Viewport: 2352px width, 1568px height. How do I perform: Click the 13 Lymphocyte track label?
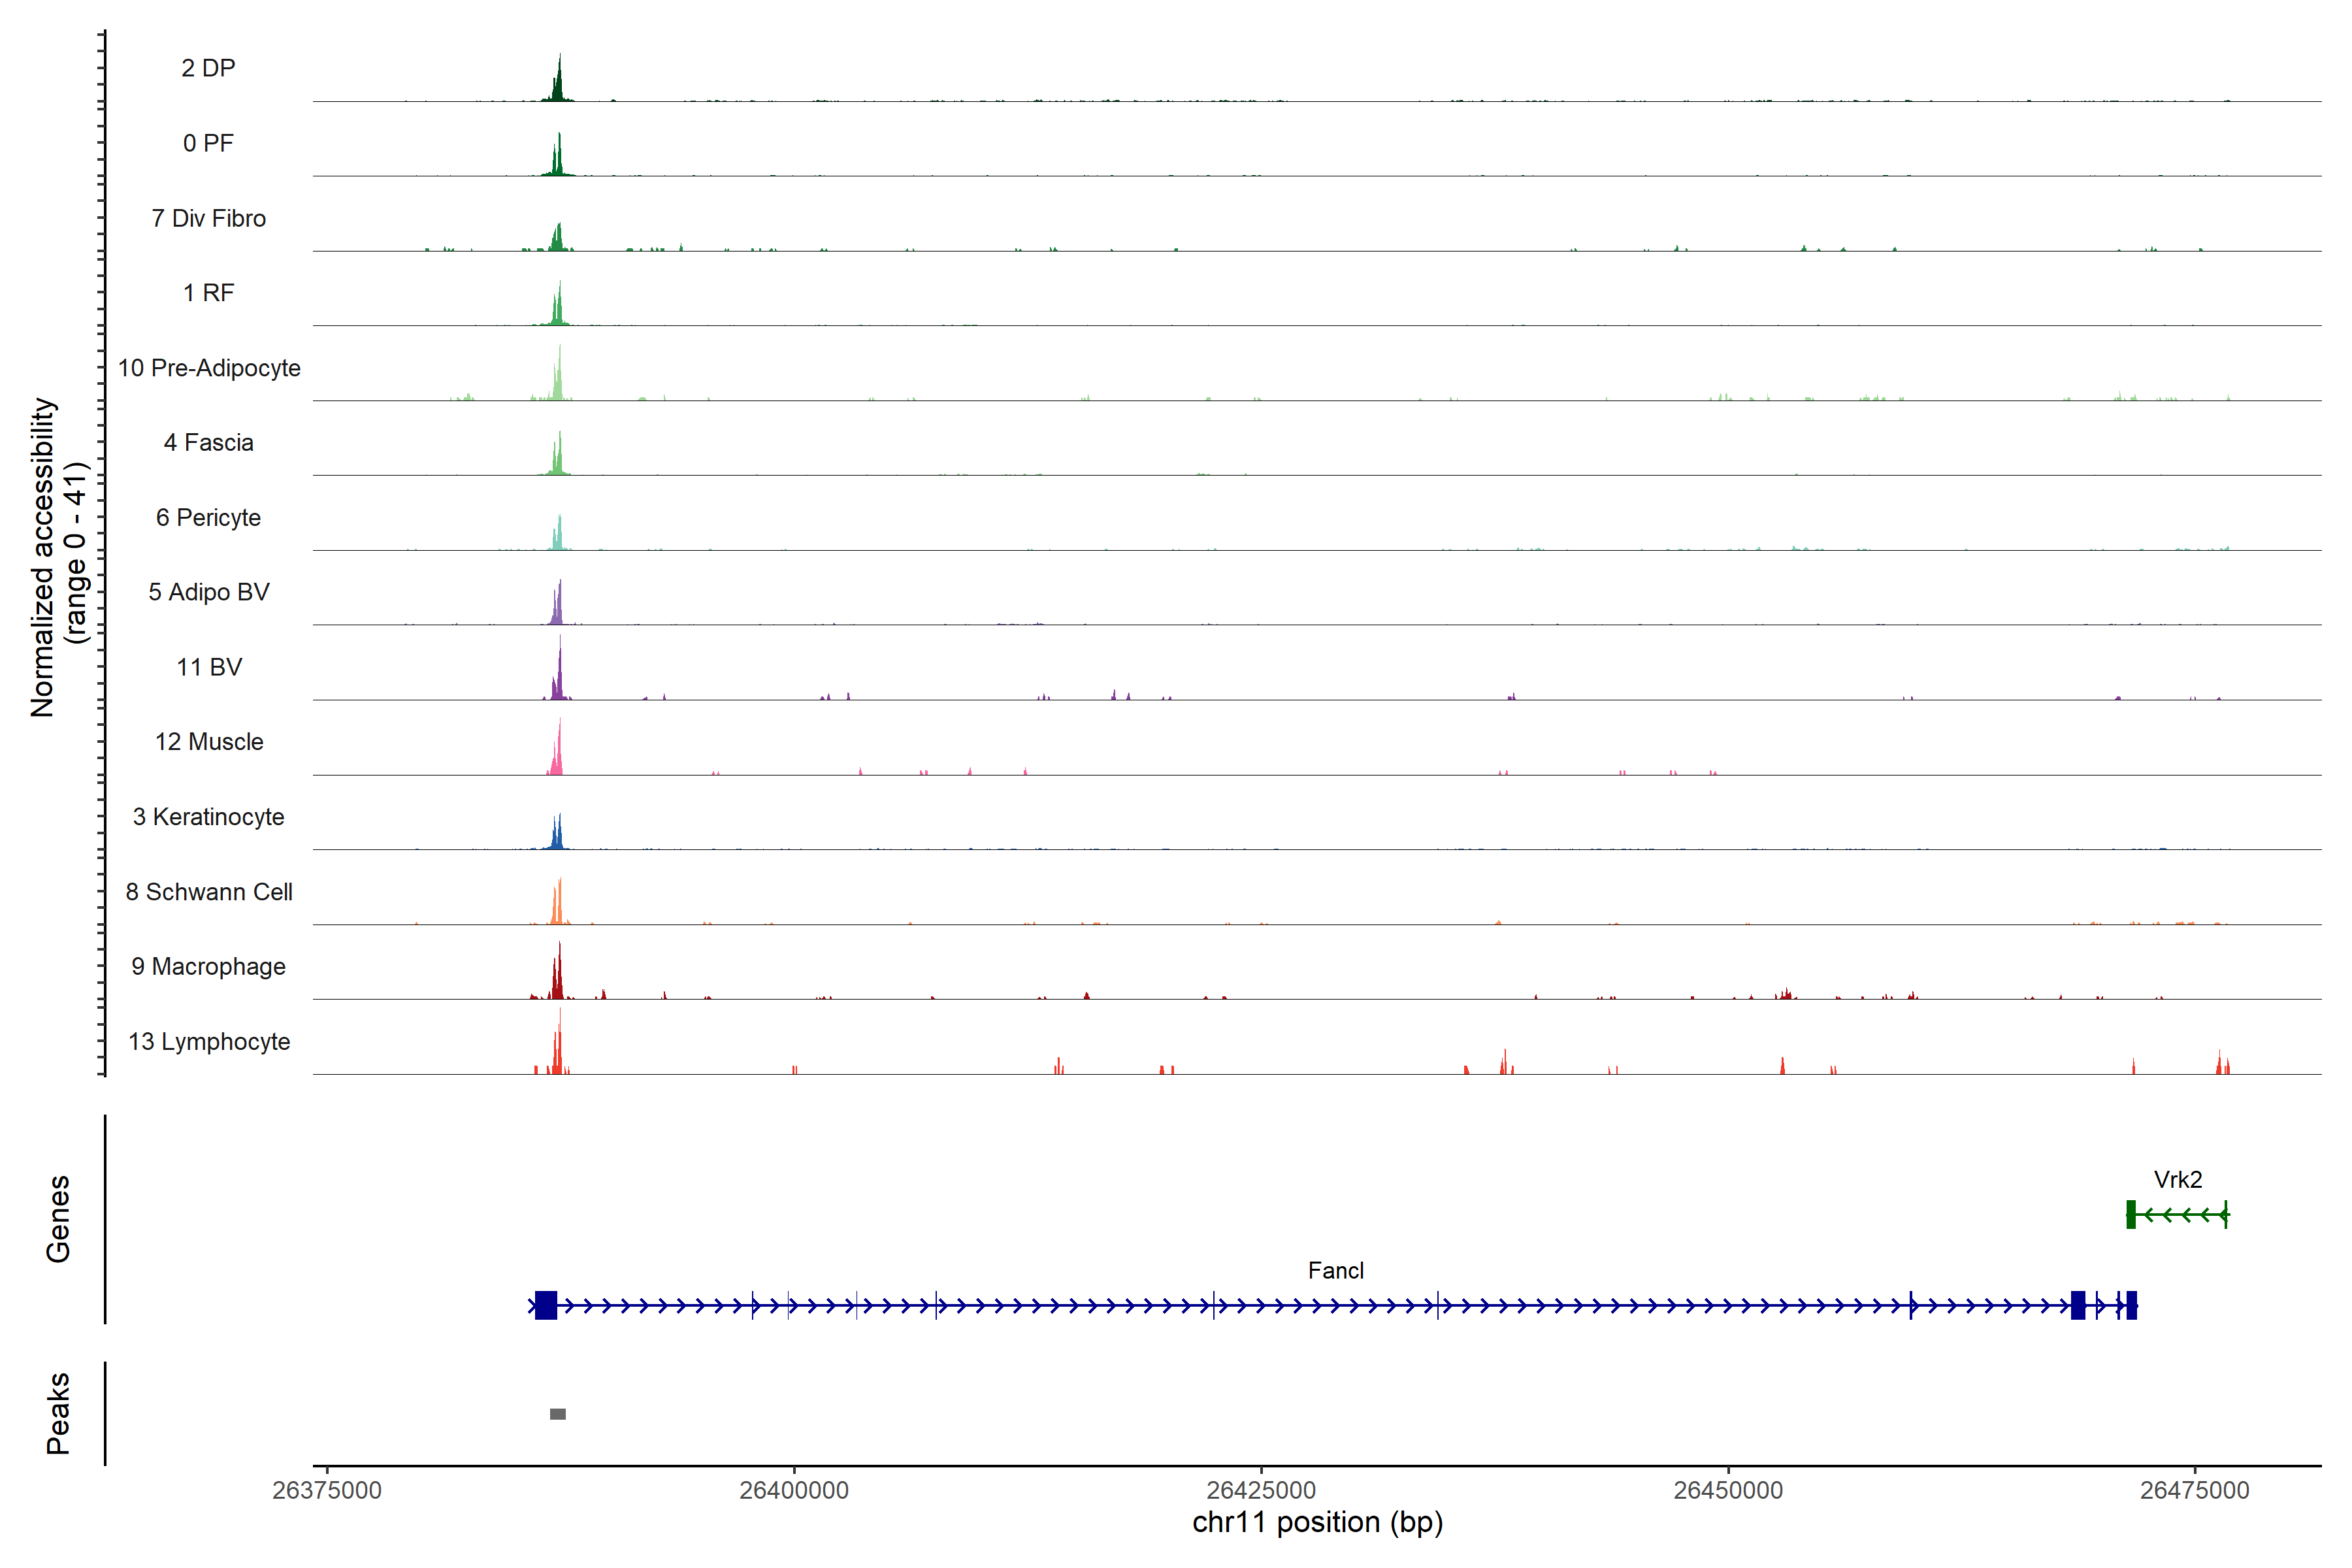(x=209, y=1041)
